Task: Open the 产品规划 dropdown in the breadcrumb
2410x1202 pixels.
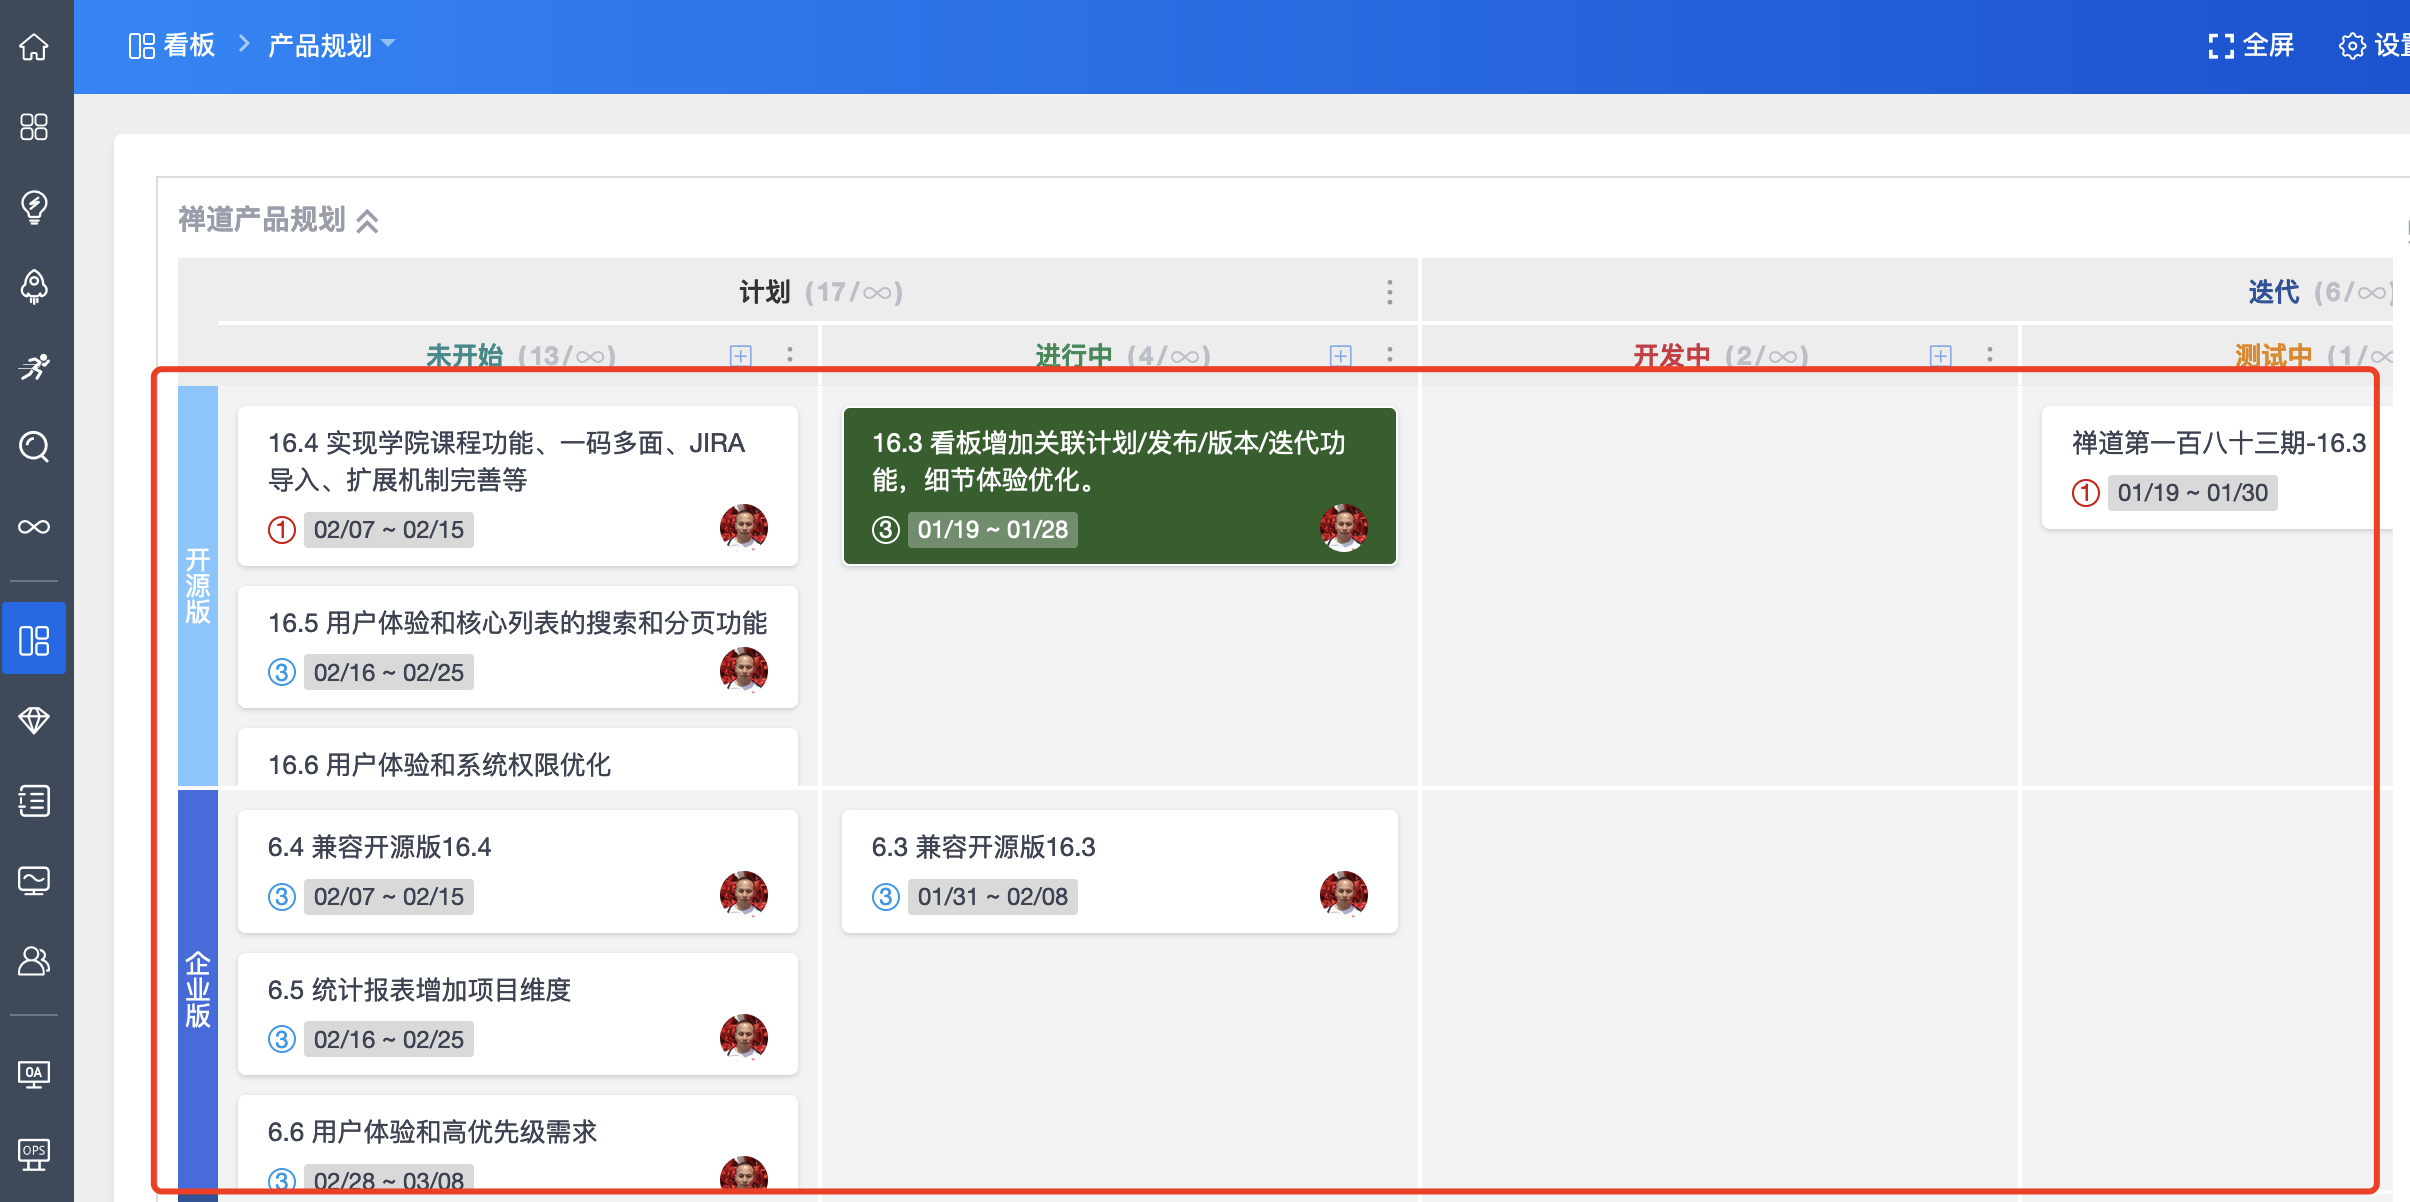Action: pos(331,45)
